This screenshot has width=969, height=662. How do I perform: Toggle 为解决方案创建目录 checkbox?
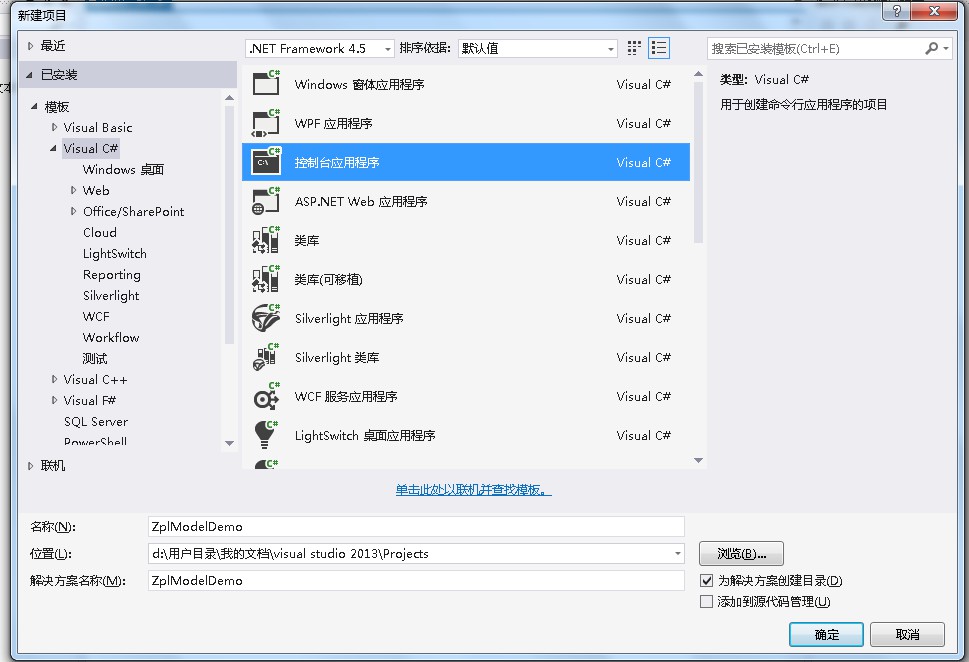tap(706, 580)
